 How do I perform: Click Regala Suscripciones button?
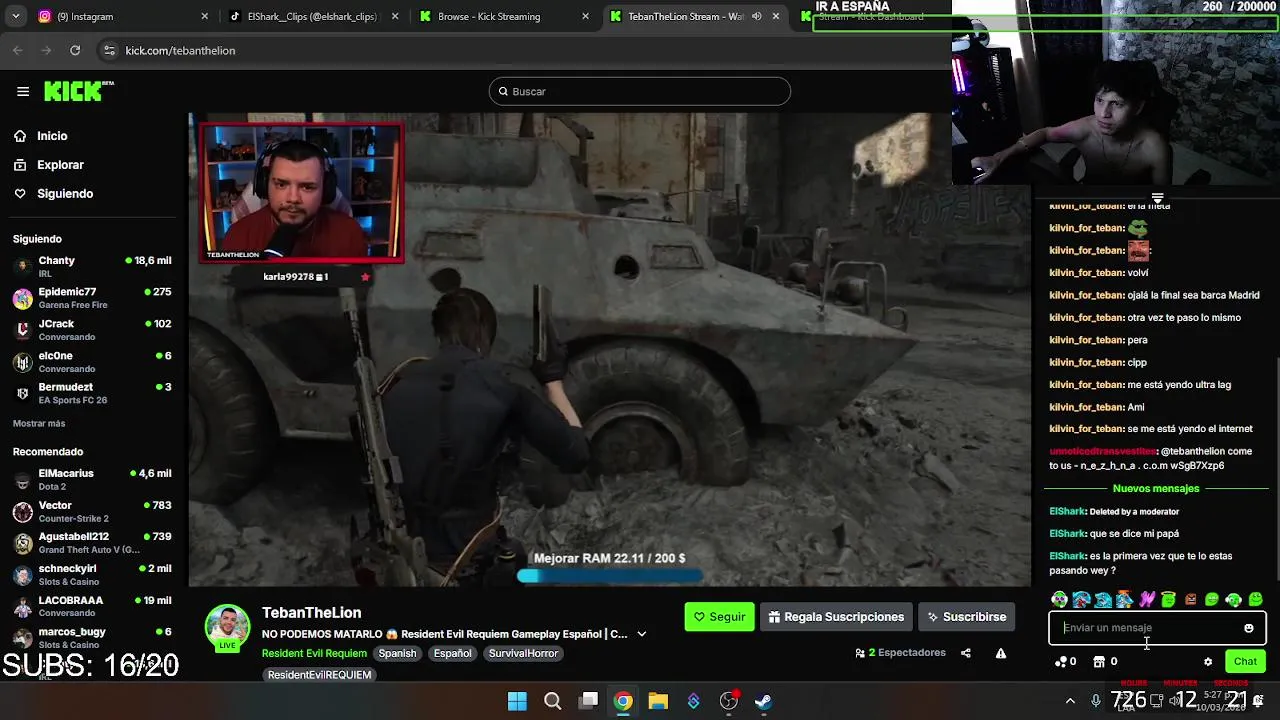(x=836, y=617)
